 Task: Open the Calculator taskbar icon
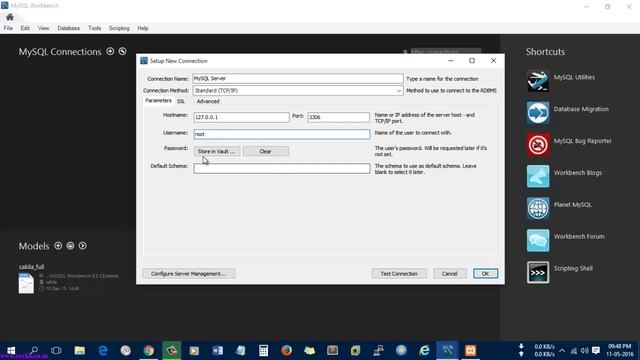(x=264, y=351)
